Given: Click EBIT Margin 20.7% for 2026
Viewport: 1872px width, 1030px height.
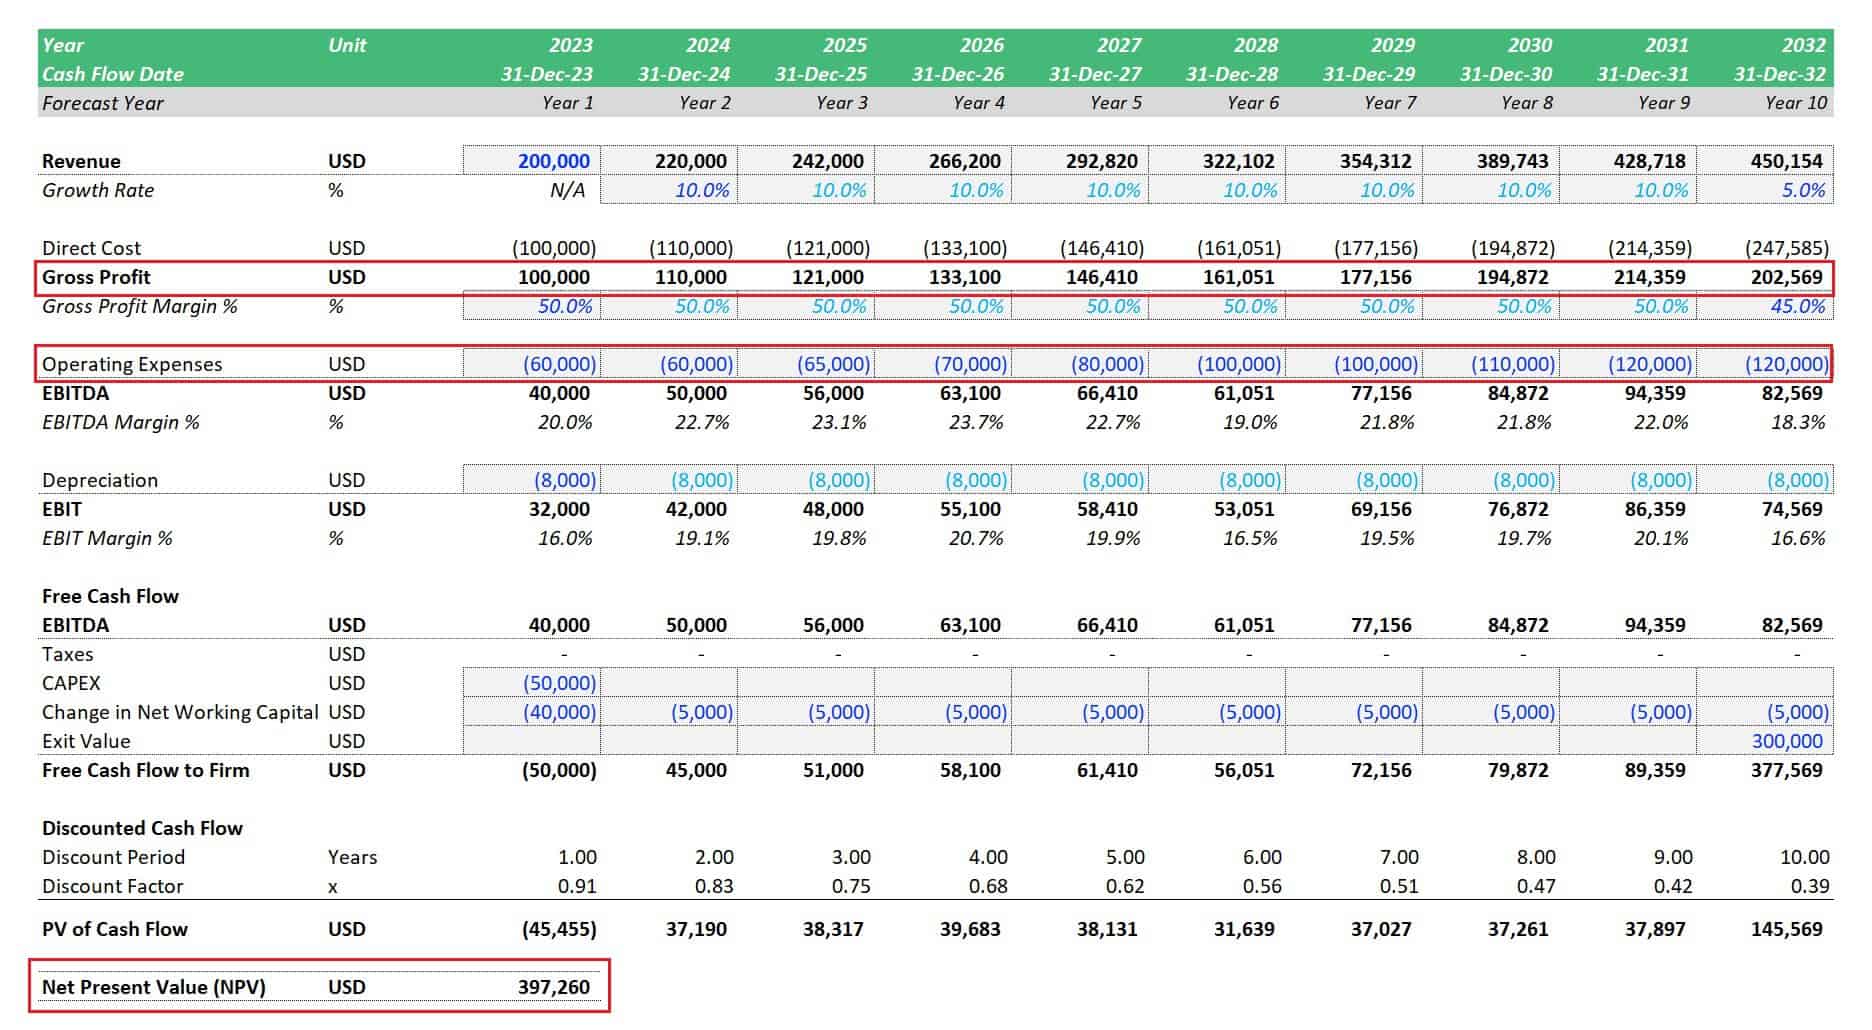Looking at the screenshot, I should [975, 538].
